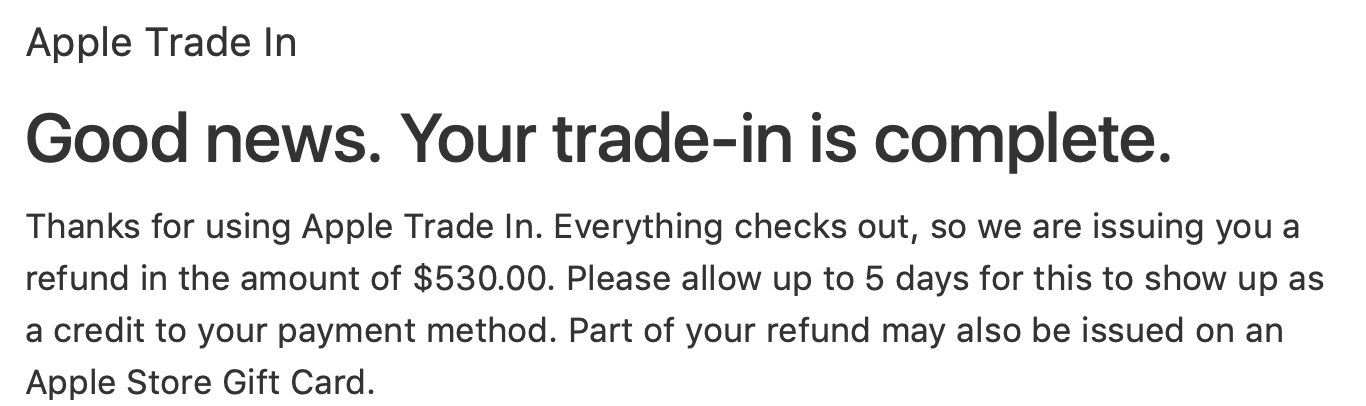Click the "Apple Trade In" header text
The image size is (1366, 406).
tap(161, 43)
